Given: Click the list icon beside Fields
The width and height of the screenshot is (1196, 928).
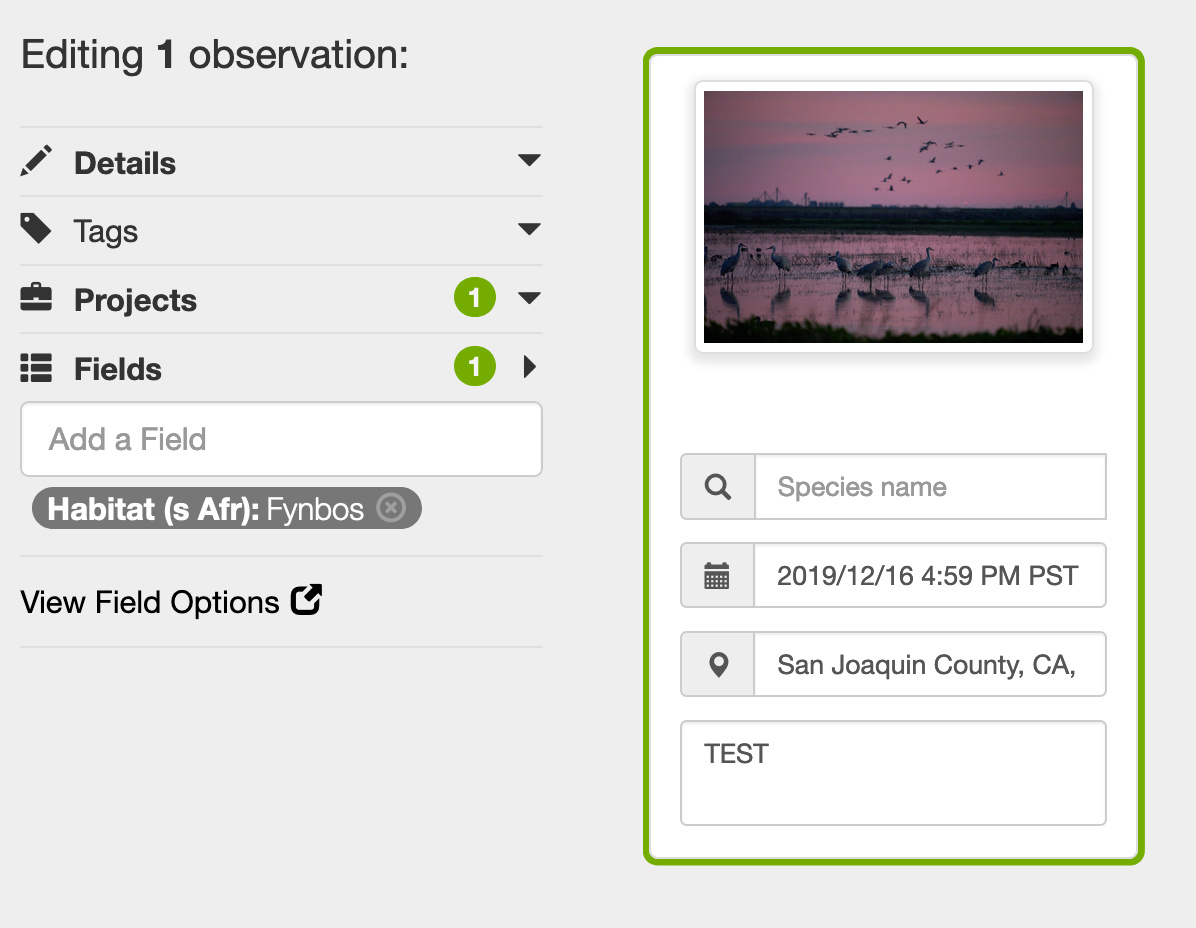Looking at the screenshot, I should [x=36, y=368].
